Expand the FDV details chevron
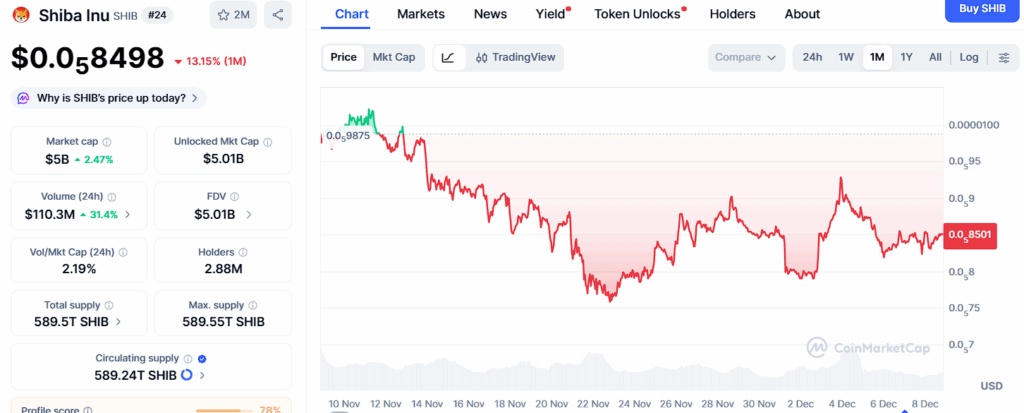The image size is (1024, 413). tap(249, 214)
